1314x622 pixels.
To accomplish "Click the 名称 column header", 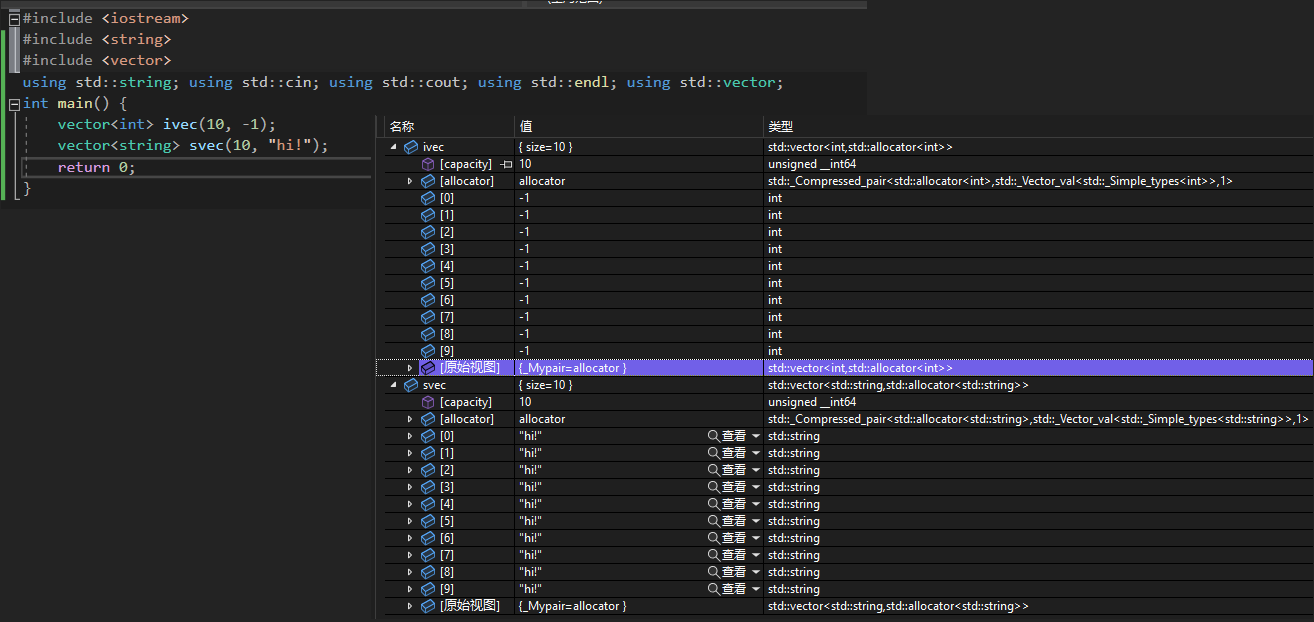I will [x=402, y=127].
